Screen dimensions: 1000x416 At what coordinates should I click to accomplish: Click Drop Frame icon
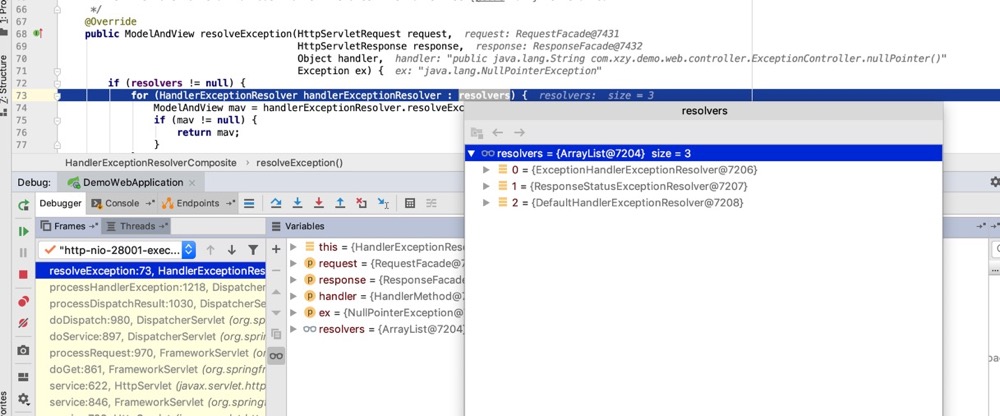click(x=362, y=204)
